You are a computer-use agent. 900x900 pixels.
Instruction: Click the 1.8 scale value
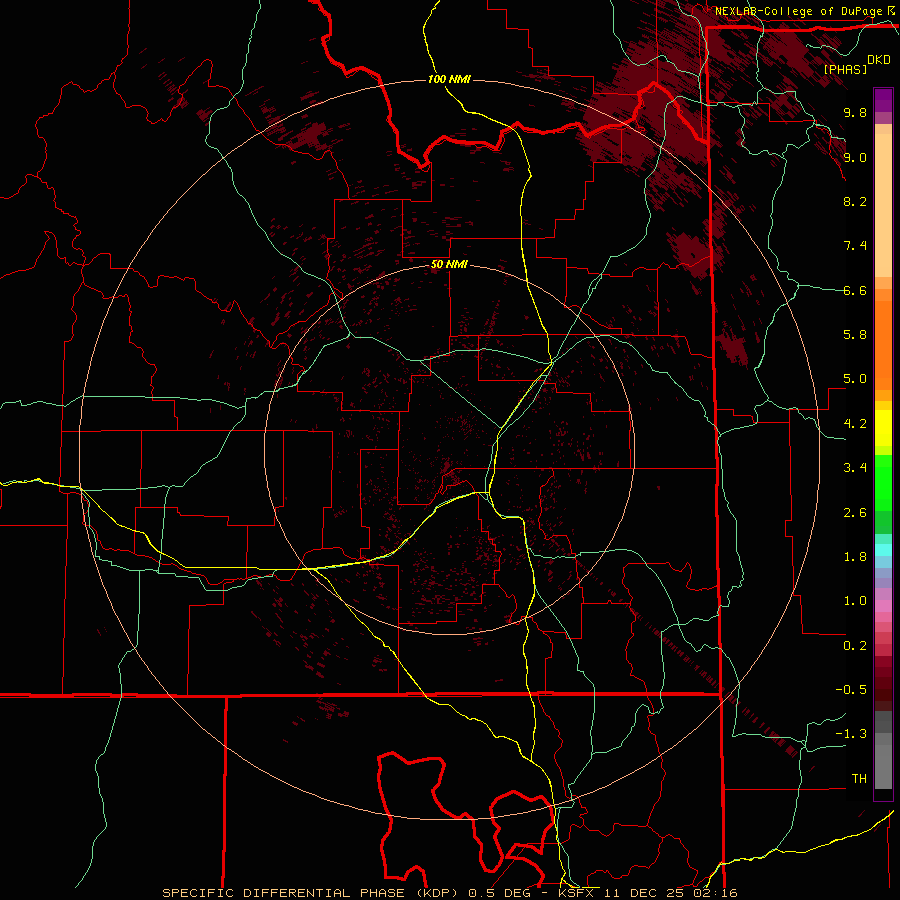(855, 557)
